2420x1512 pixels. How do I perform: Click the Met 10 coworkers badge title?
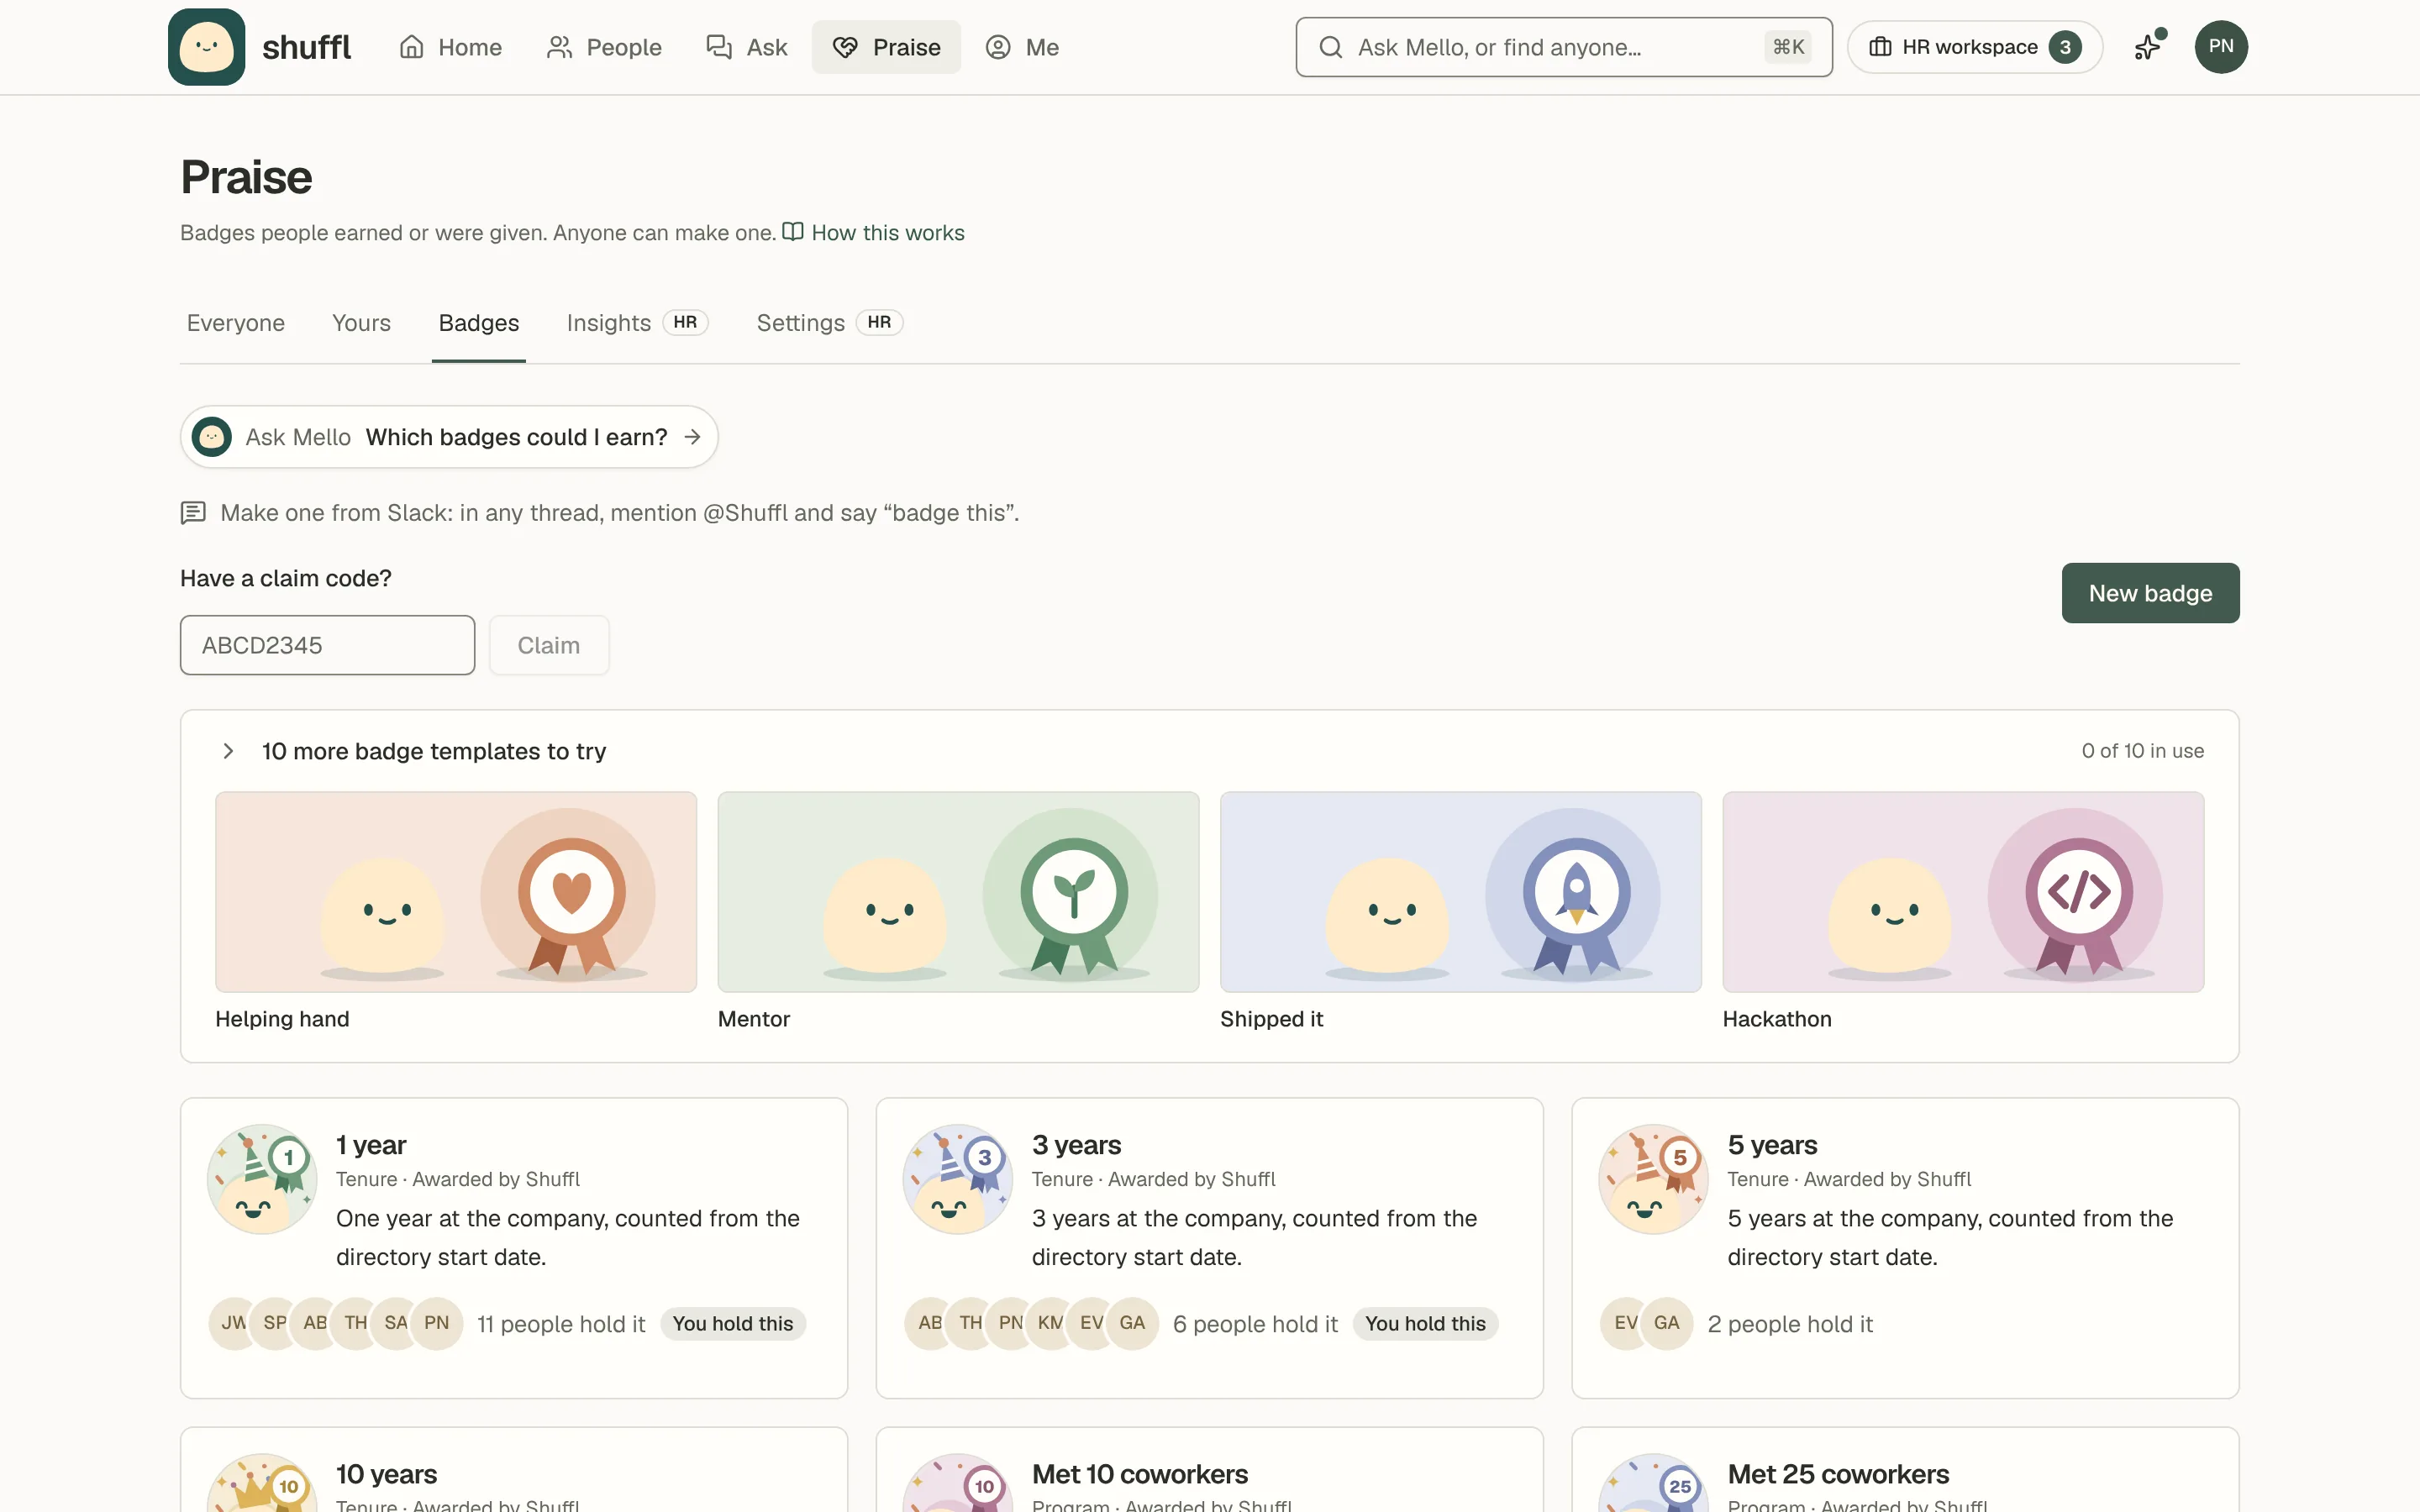coord(1140,1474)
